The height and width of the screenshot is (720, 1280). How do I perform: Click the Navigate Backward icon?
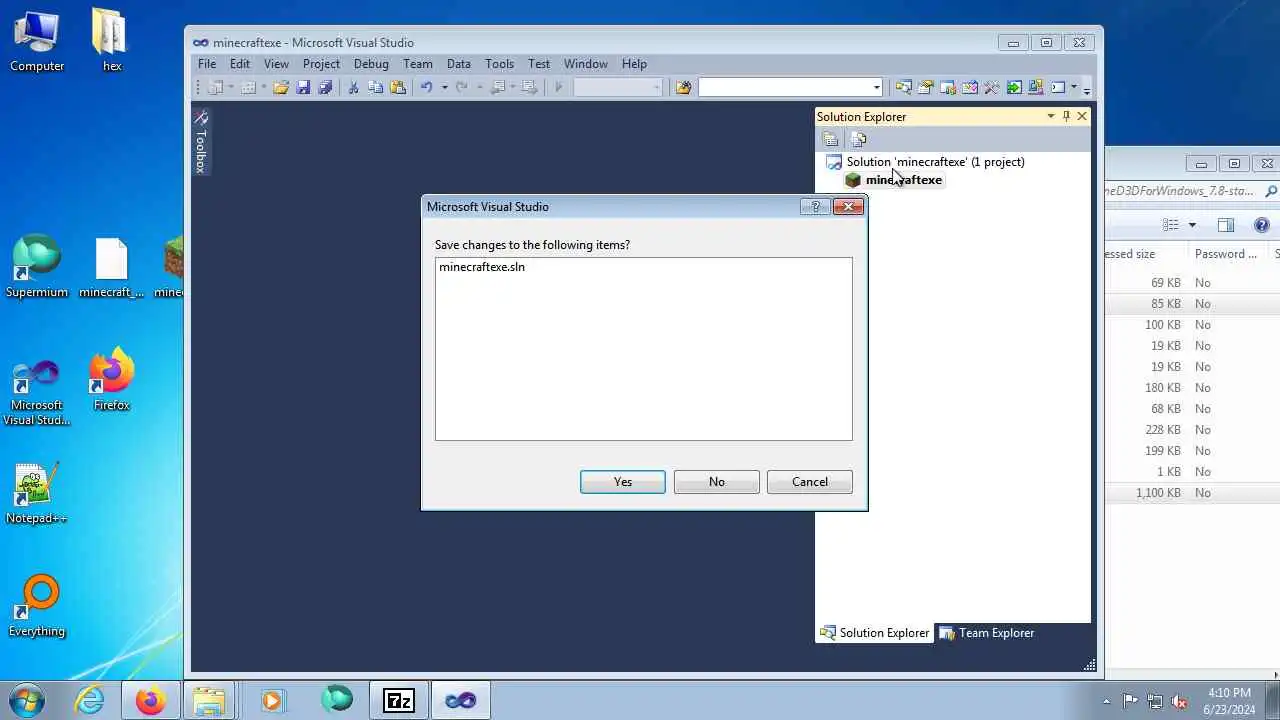[498, 88]
